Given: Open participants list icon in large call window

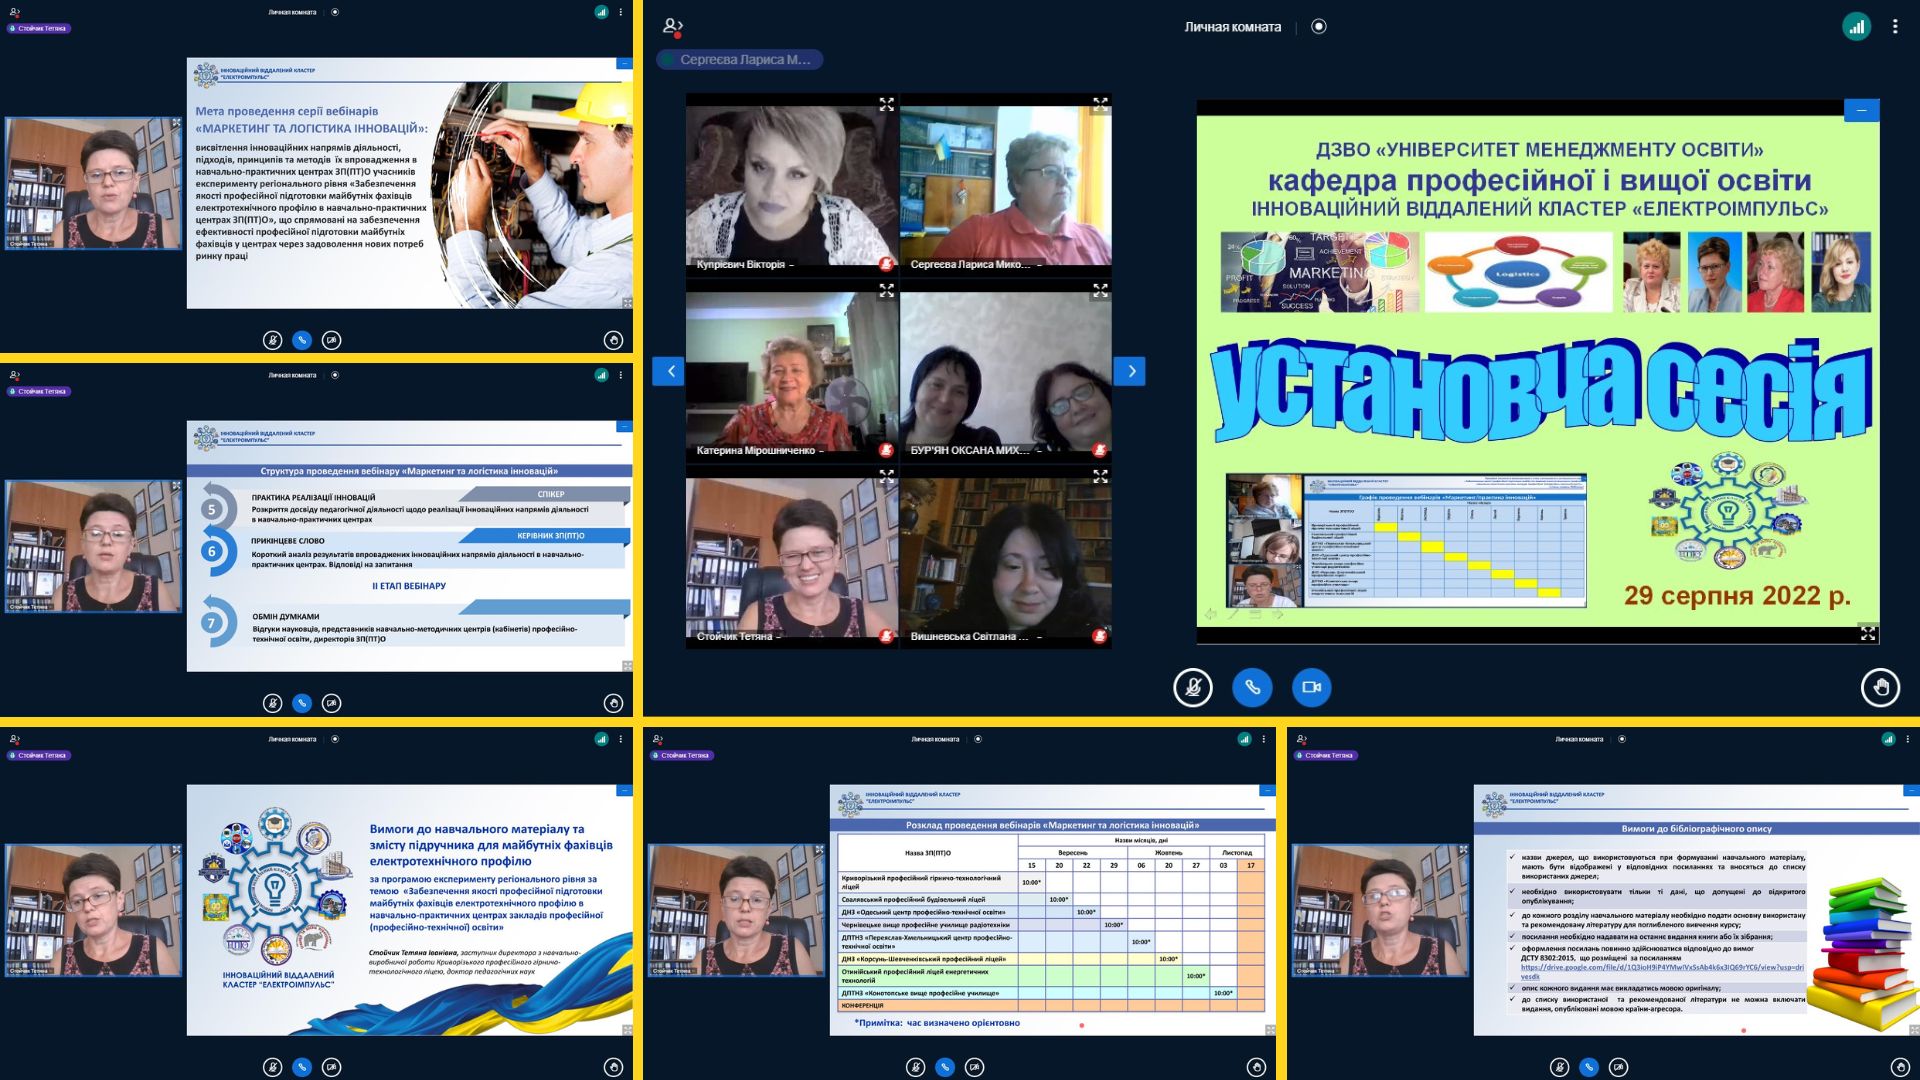Looking at the screenshot, I should point(673,26).
